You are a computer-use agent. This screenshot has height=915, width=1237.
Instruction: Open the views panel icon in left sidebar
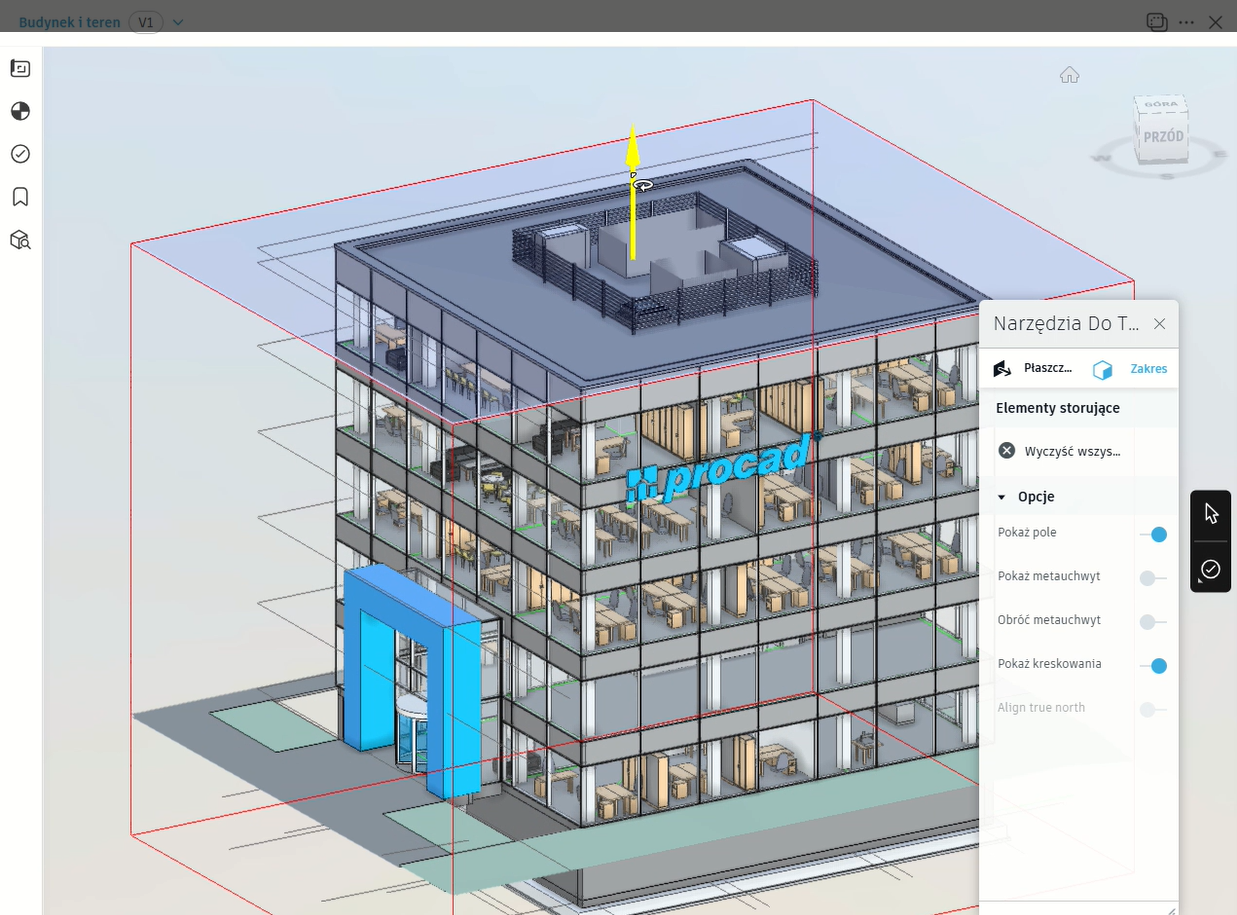click(x=20, y=68)
